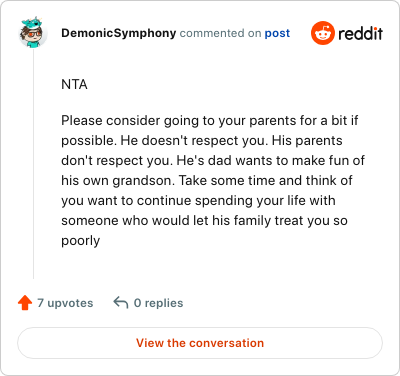400x376 pixels.
Task: Click the reply arrow icon
Action: [x=121, y=302]
